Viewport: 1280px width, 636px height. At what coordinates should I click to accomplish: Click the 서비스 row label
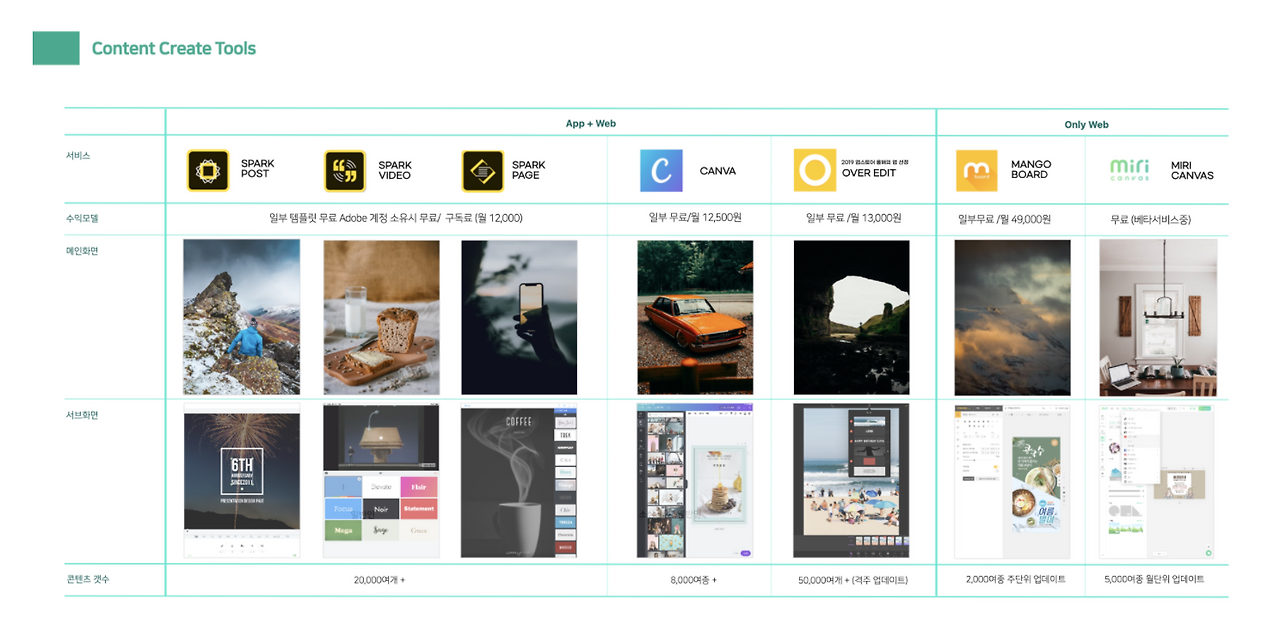tap(78, 156)
